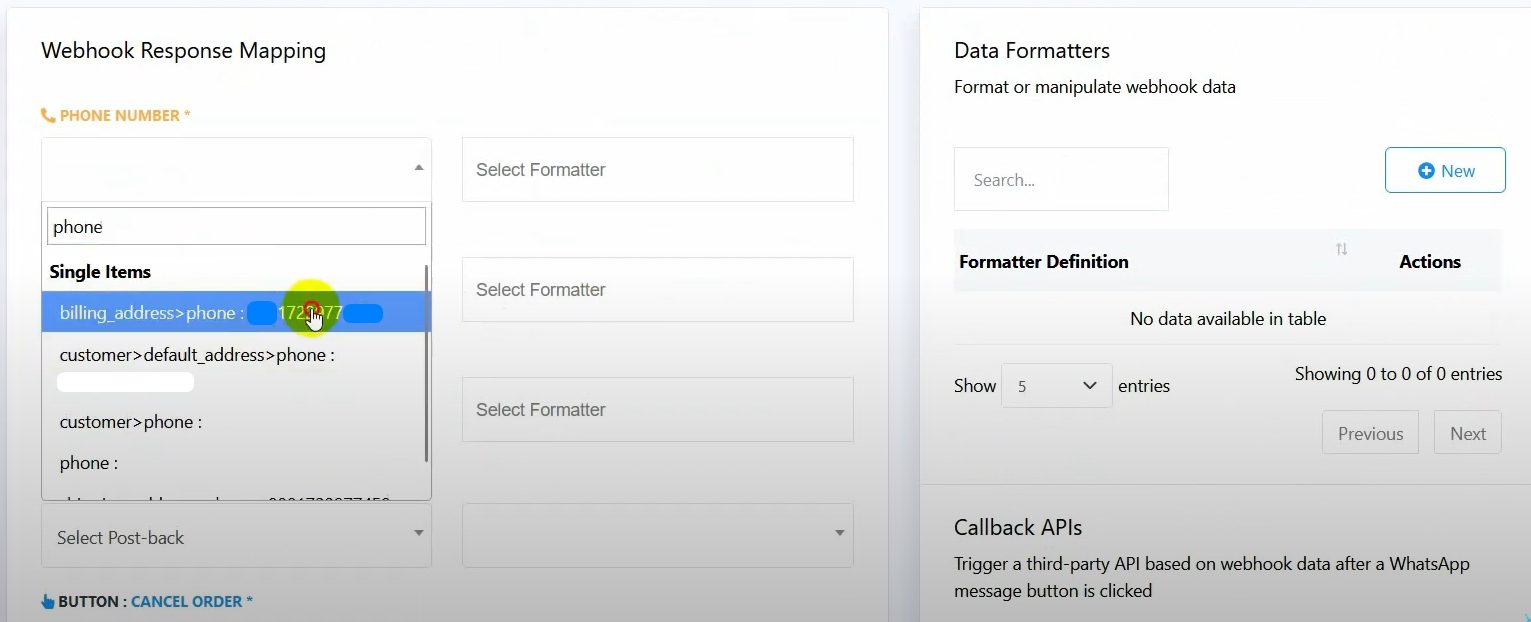The width and height of the screenshot is (1531, 622).
Task: Open the empty dropdown beside Select Post-back
Action: [657, 535]
